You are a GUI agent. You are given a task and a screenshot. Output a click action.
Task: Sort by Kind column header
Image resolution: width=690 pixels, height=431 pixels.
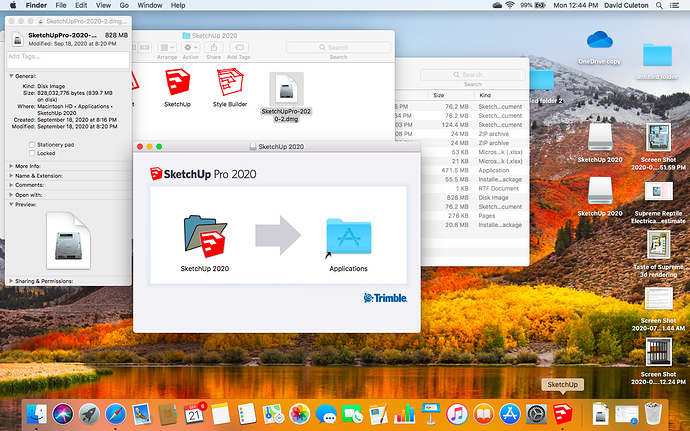pyautogui.click(x=501, y=95)
